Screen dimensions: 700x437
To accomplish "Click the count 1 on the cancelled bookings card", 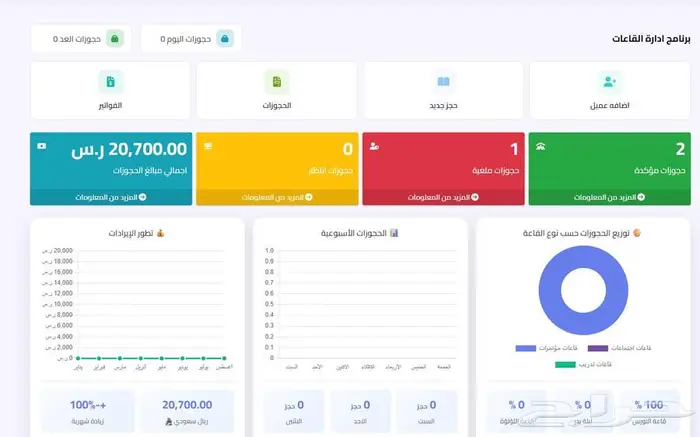I will (514, 149).
